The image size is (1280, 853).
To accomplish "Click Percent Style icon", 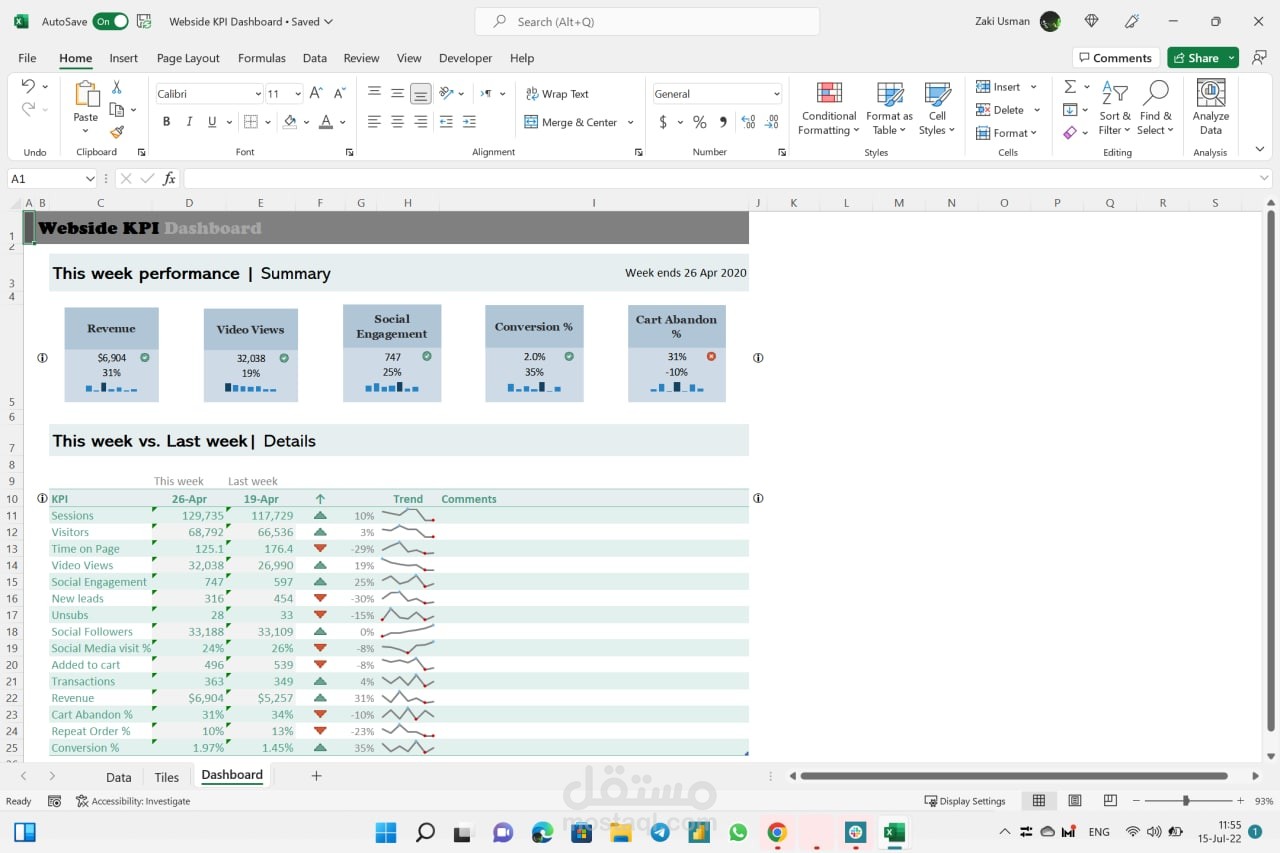I will click(x=699, y=122).
